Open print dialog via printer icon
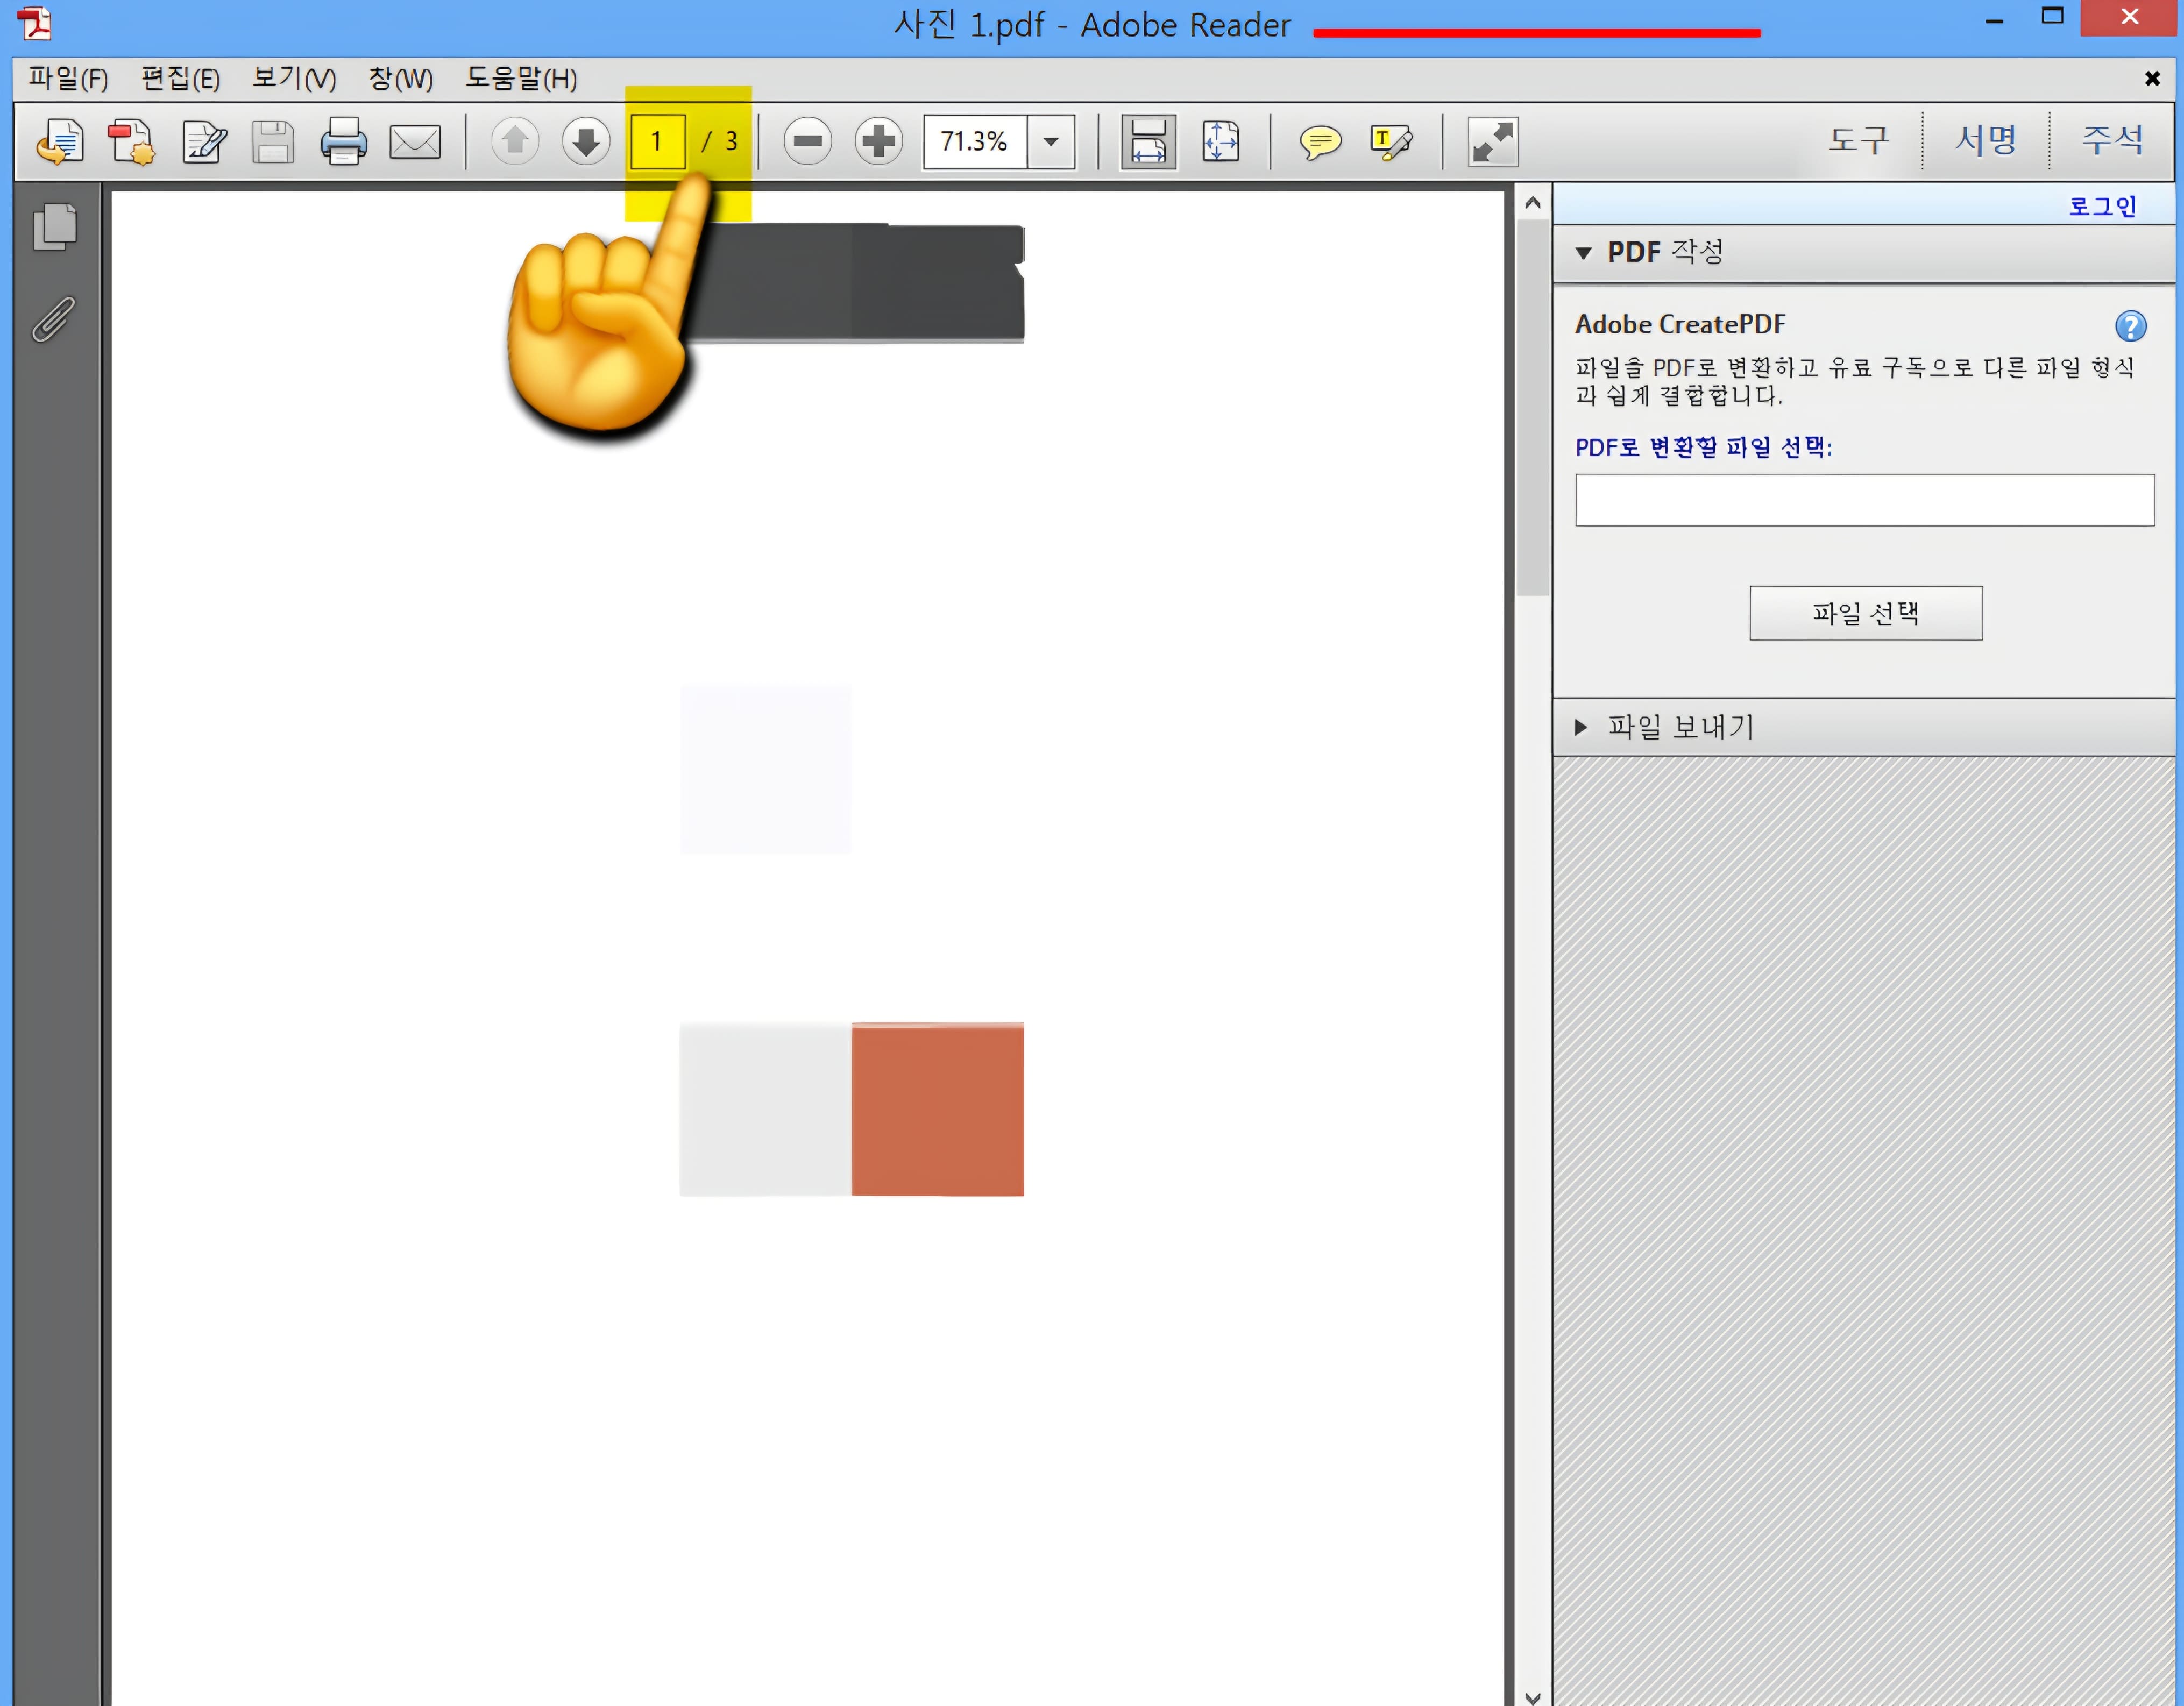 click(x=343, y=142)
